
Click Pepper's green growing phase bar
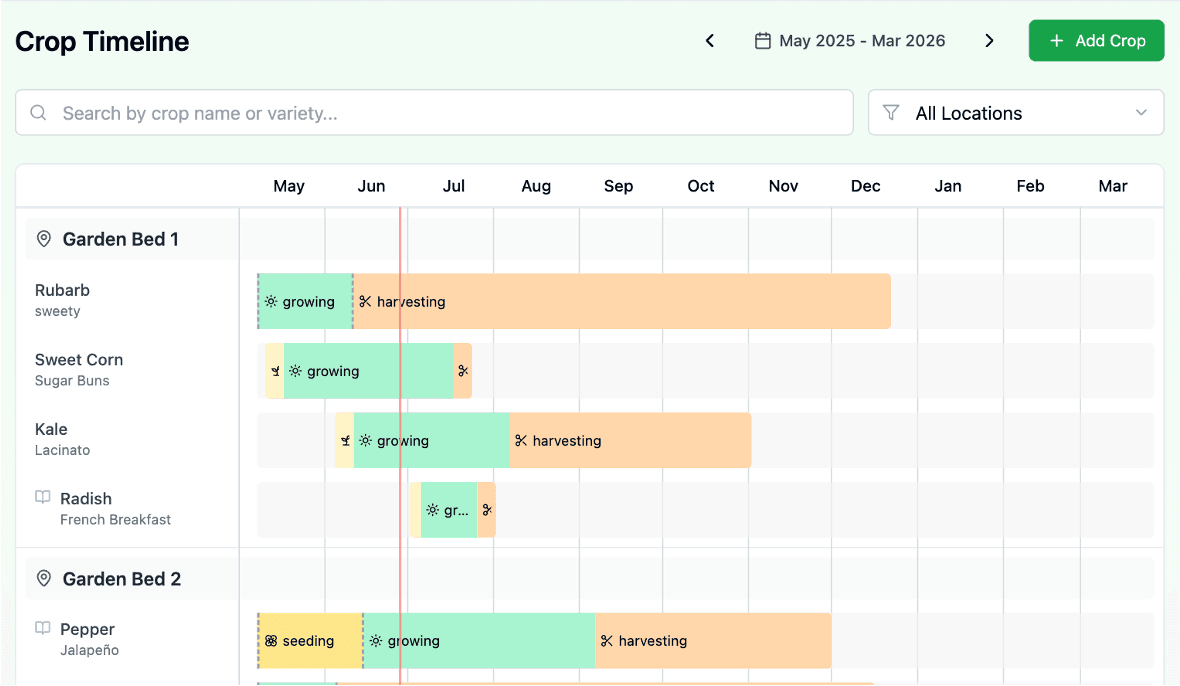(x=479, y=641)
